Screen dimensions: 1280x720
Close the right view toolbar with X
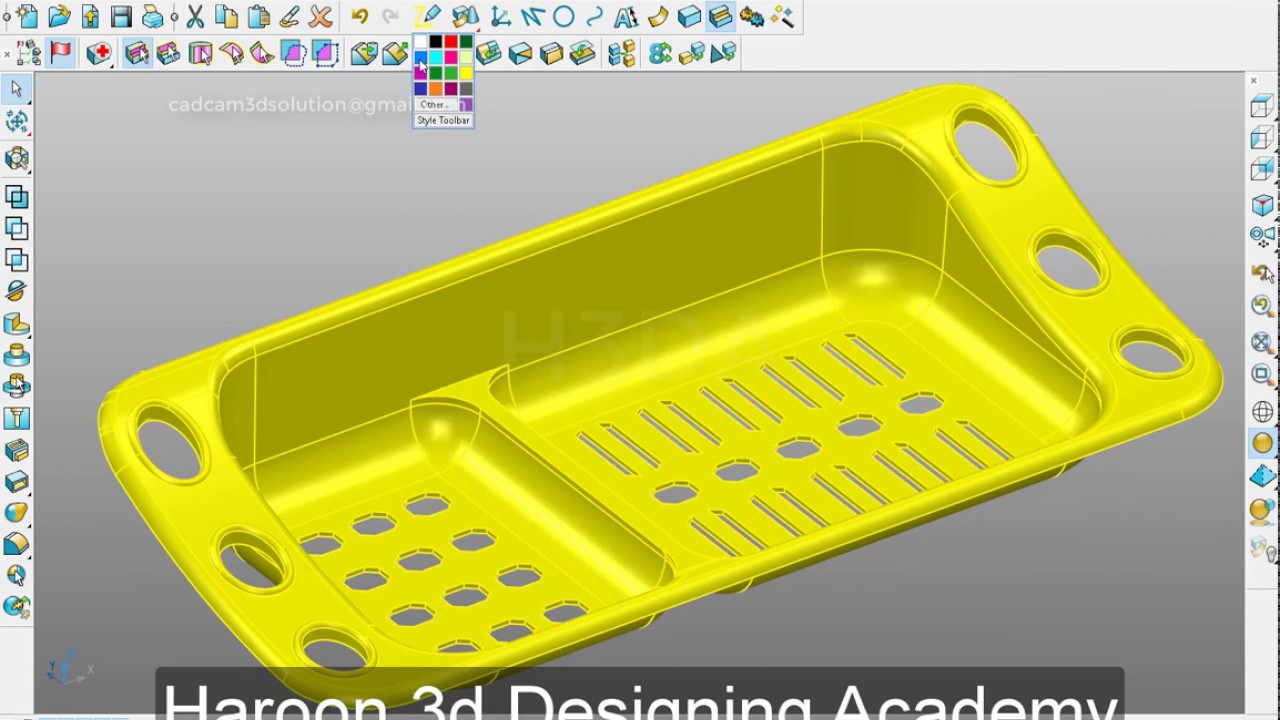tap(1253, 80)
